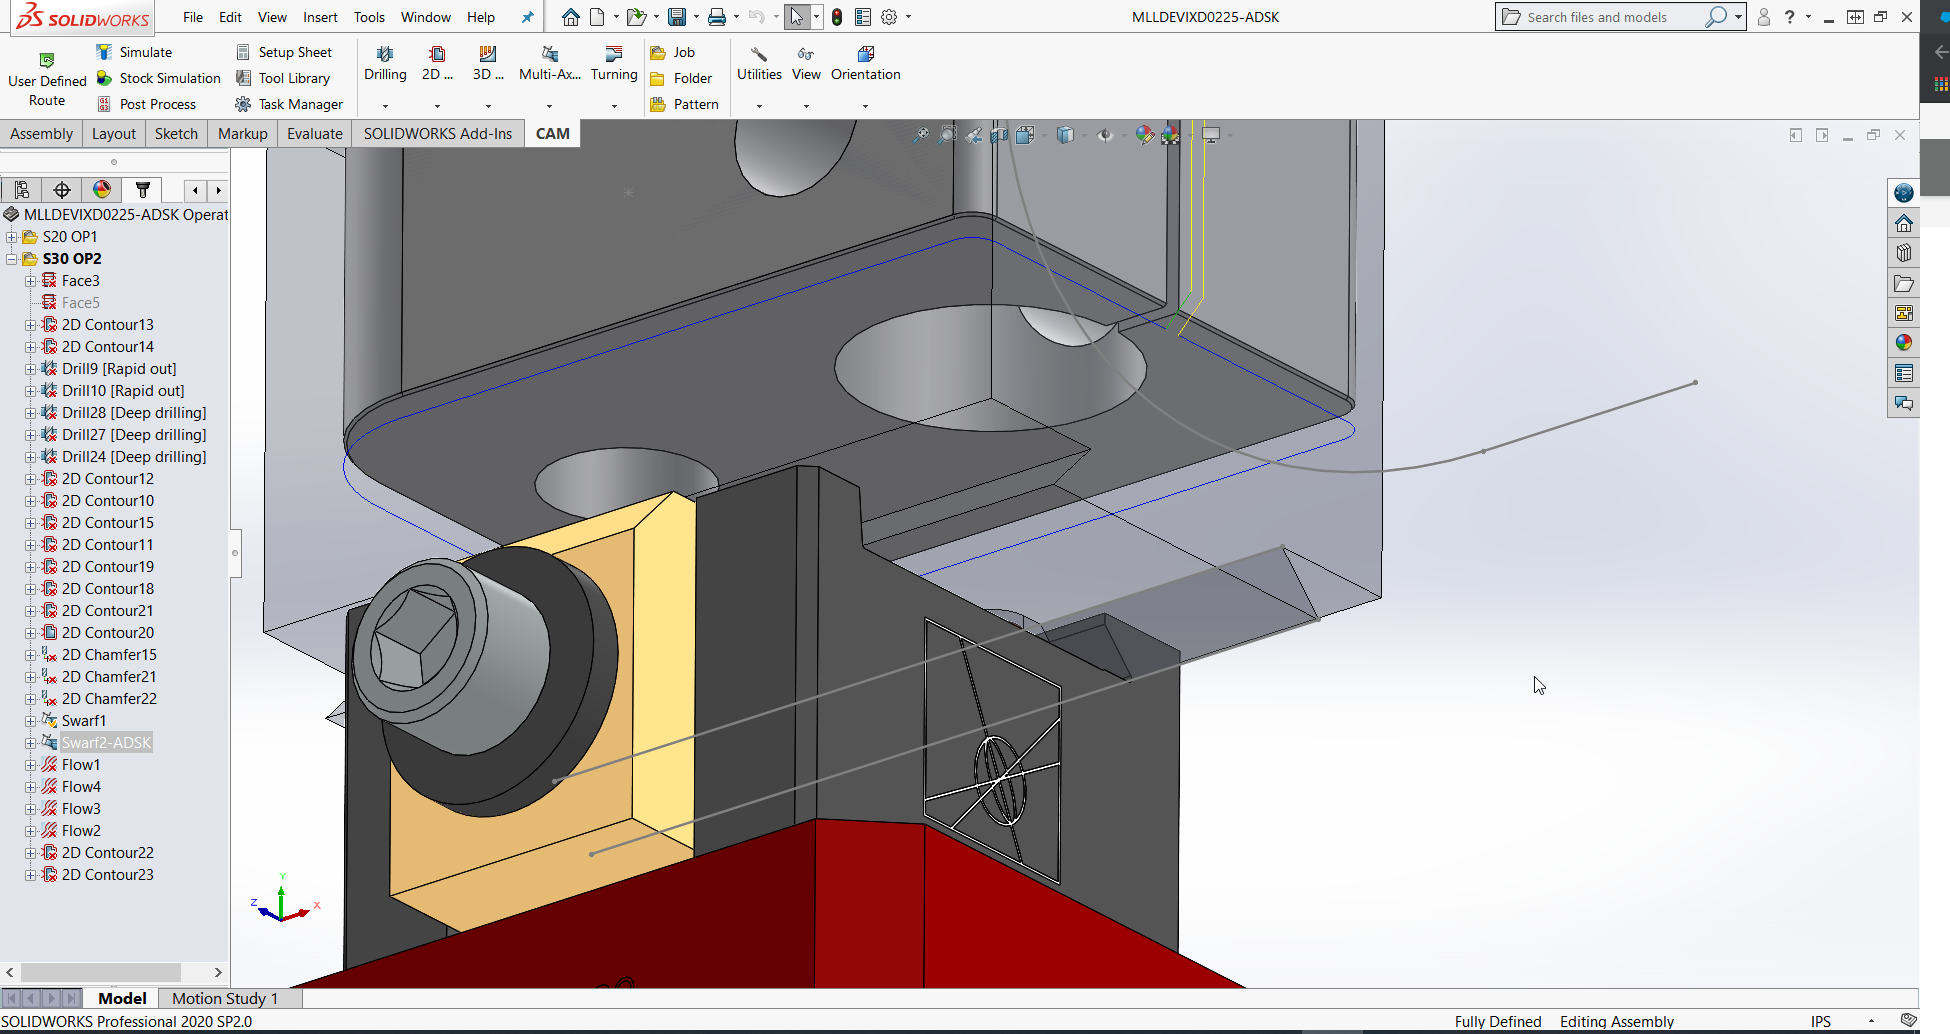Expand the Swarf1 operation

(31, 721)
